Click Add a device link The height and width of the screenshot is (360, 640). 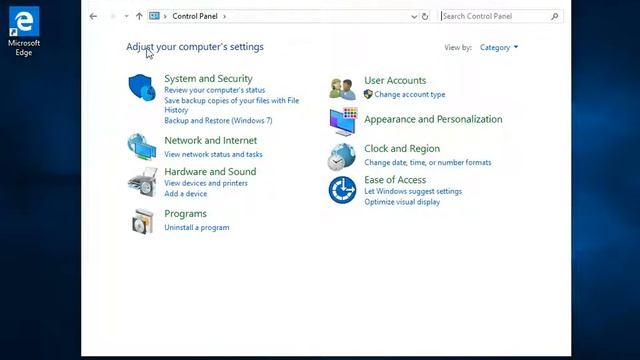click(186, 193)
